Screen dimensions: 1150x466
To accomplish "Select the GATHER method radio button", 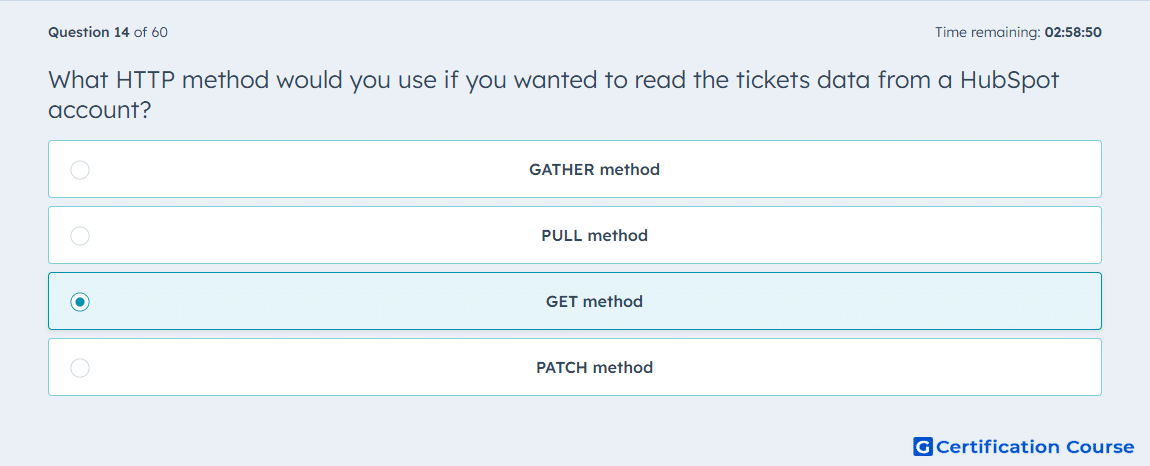I will [80, 170].
